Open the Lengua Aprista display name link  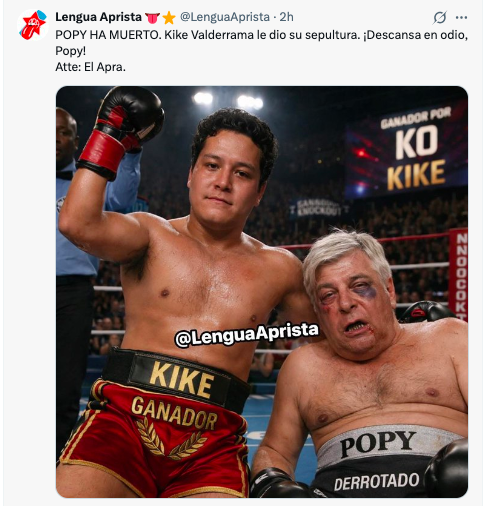click(98, 17)
